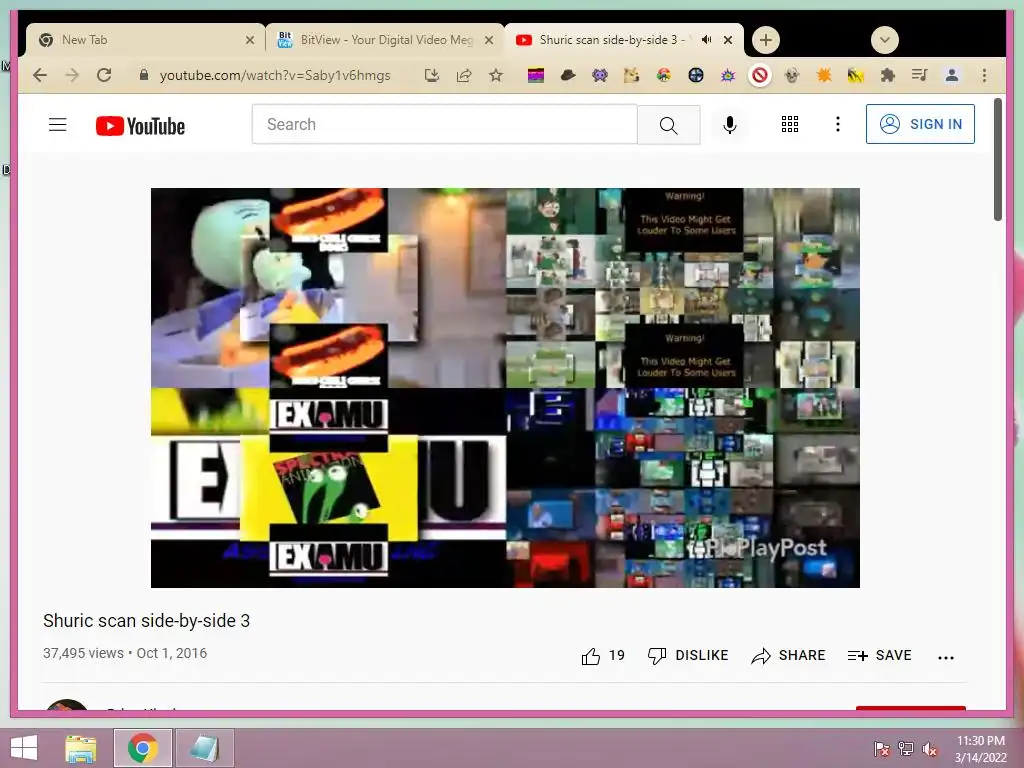This screenshot has height=768, width=1024.
Task: Open the Chrome three-dot menu
Action: coord(984,76)
